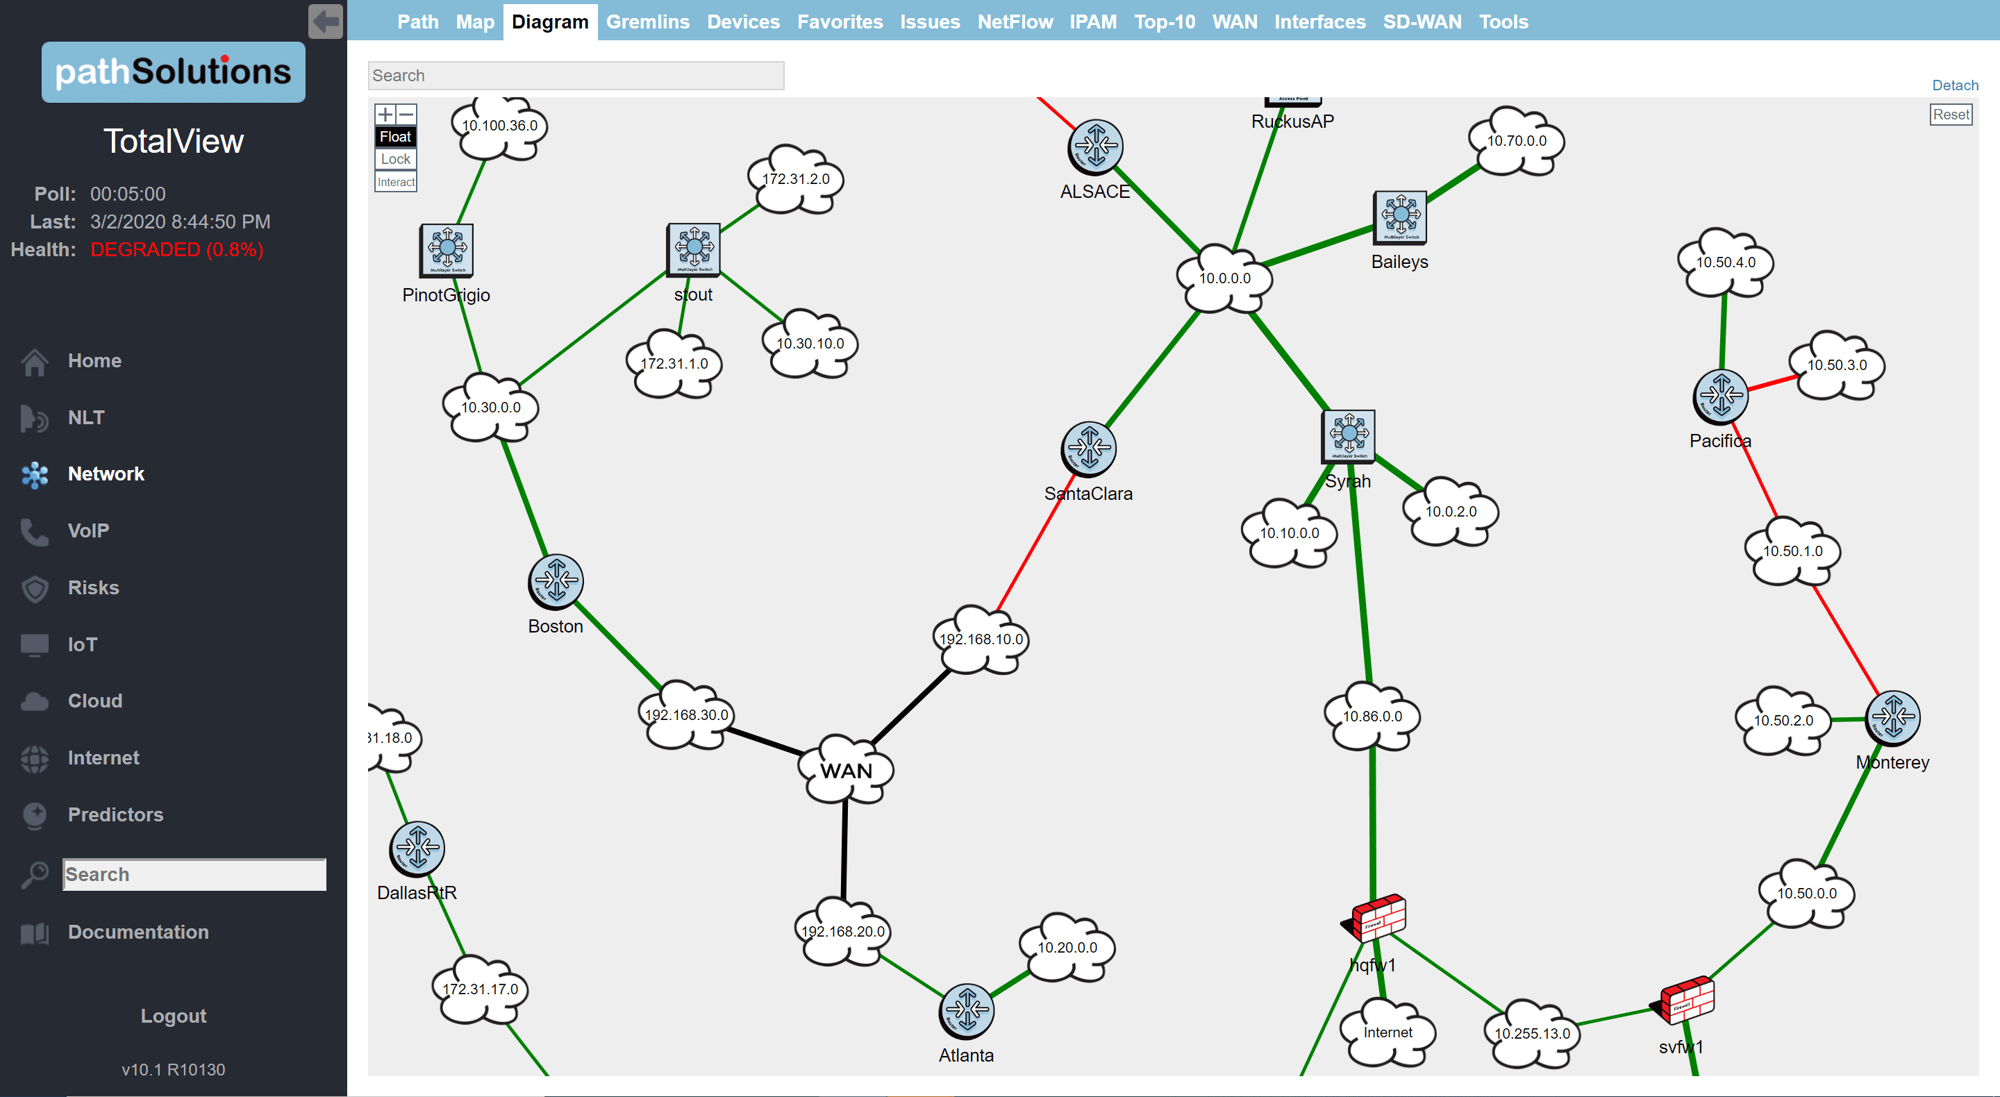
Task: Click the WAN cloud node
Action: point(846,770)
